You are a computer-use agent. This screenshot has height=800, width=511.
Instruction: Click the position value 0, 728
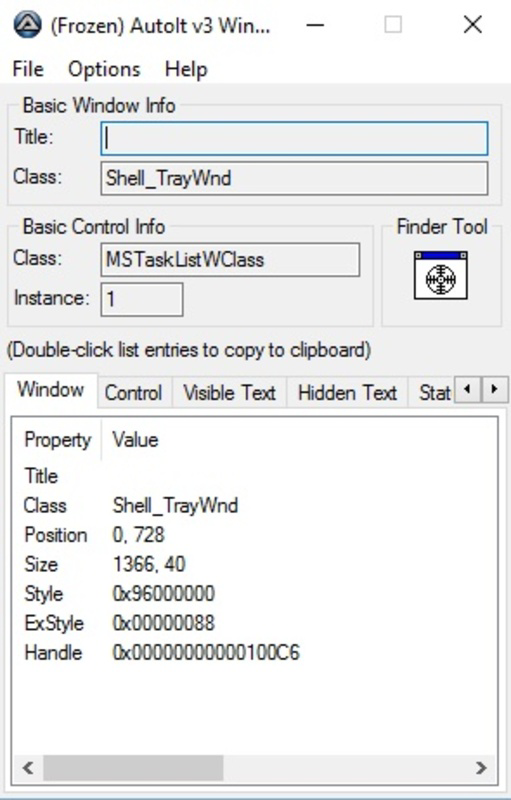[x=138, y=535]
